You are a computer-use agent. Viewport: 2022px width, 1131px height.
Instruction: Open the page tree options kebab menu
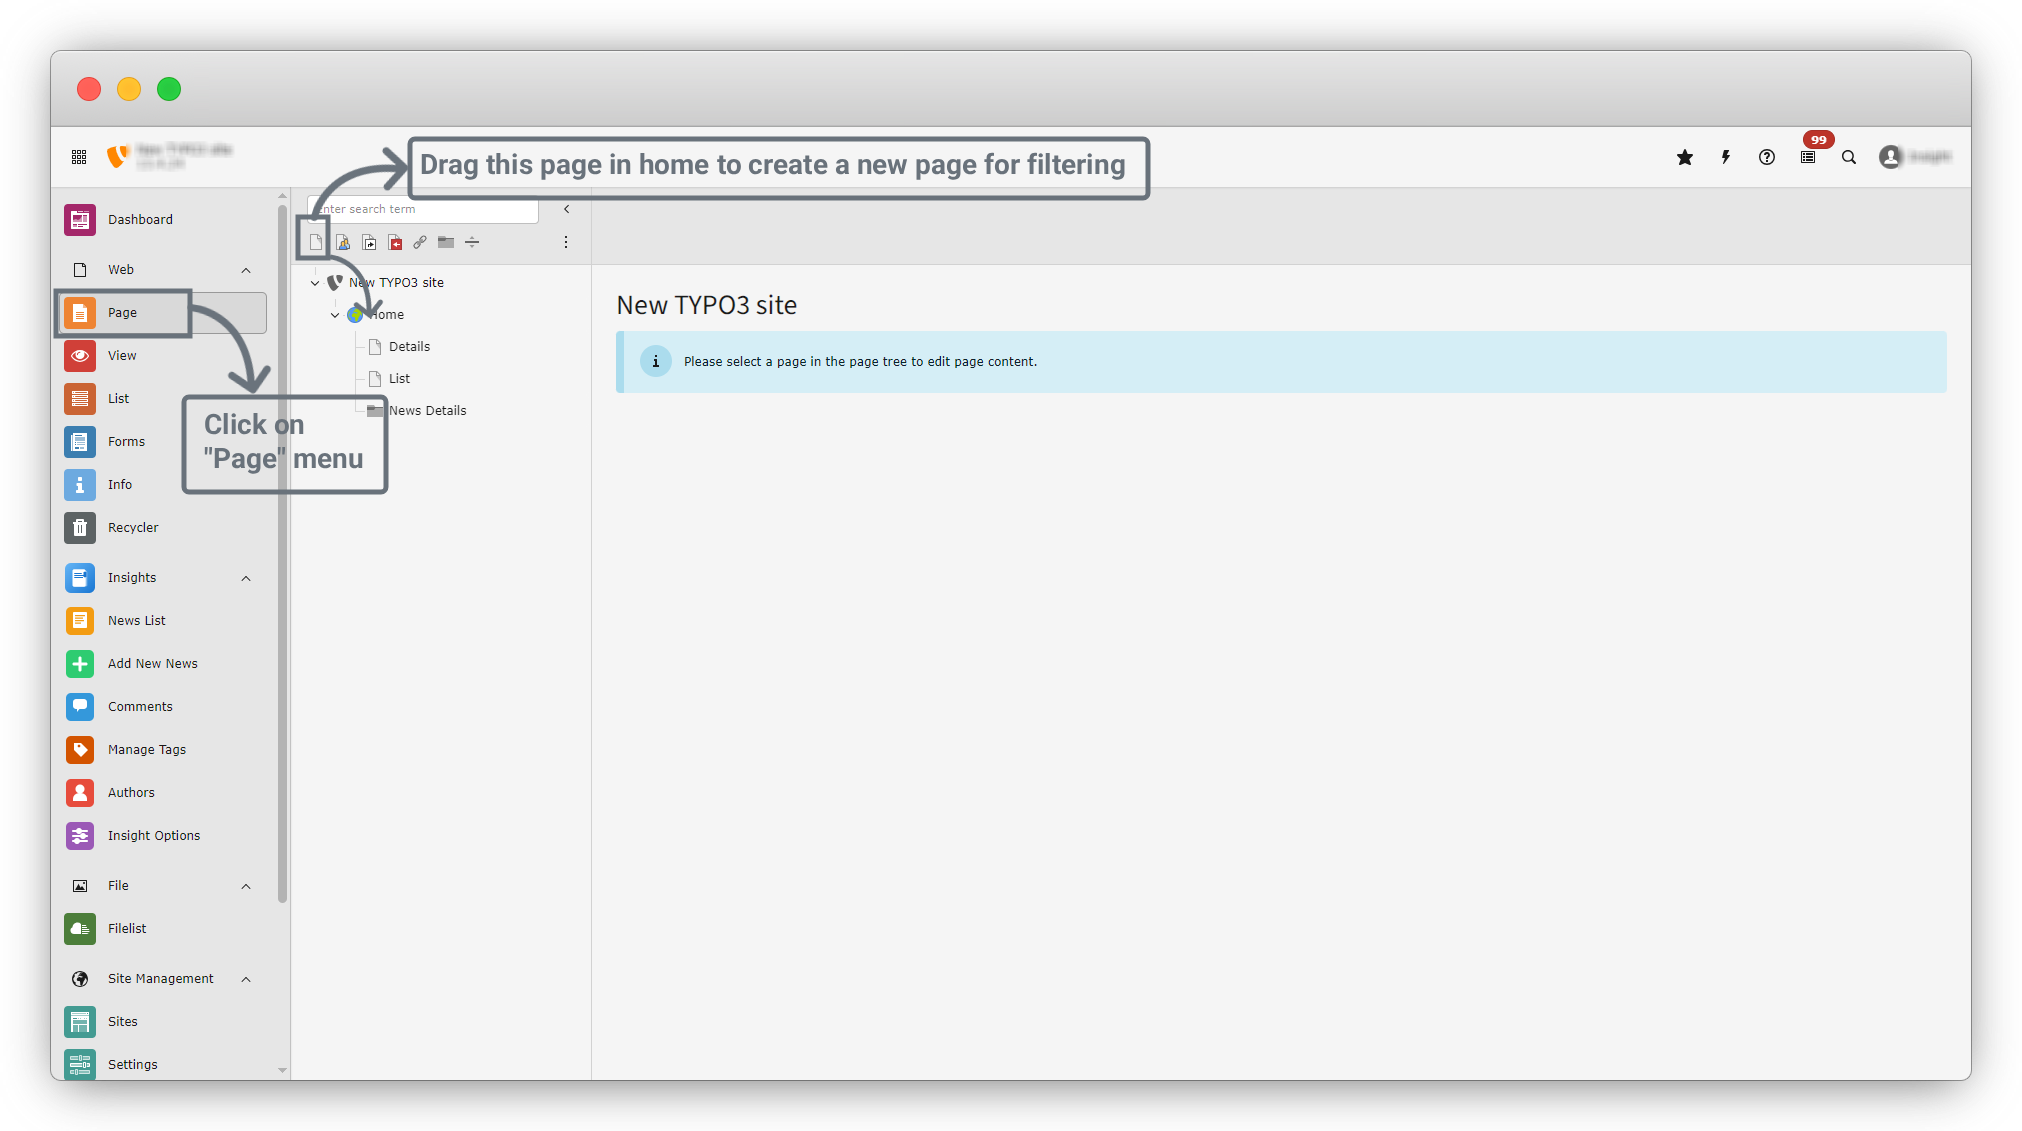(x=566, y=242)
